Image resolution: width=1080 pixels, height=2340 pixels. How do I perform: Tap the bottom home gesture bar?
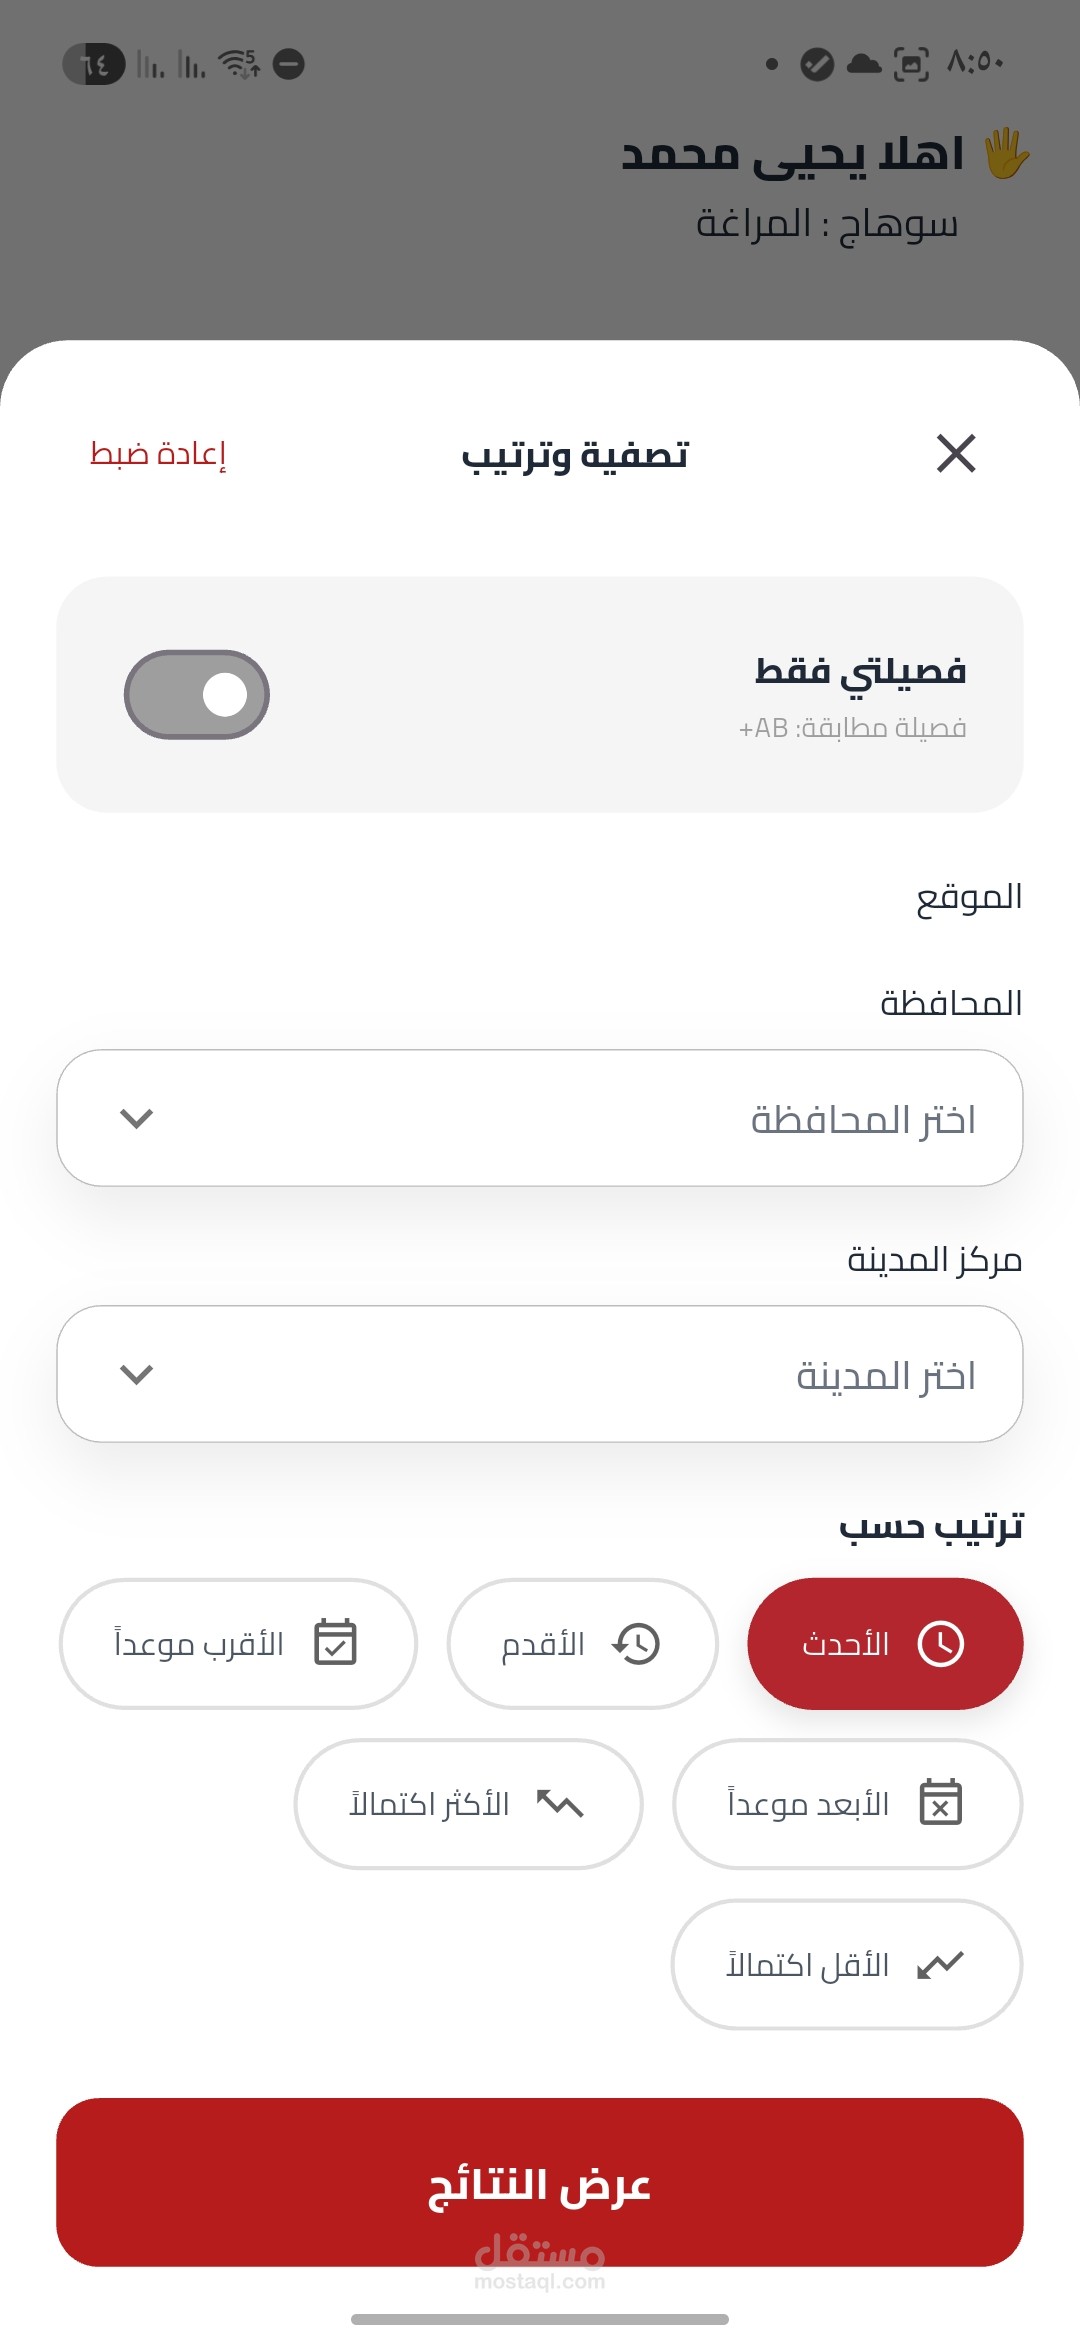540,2319
